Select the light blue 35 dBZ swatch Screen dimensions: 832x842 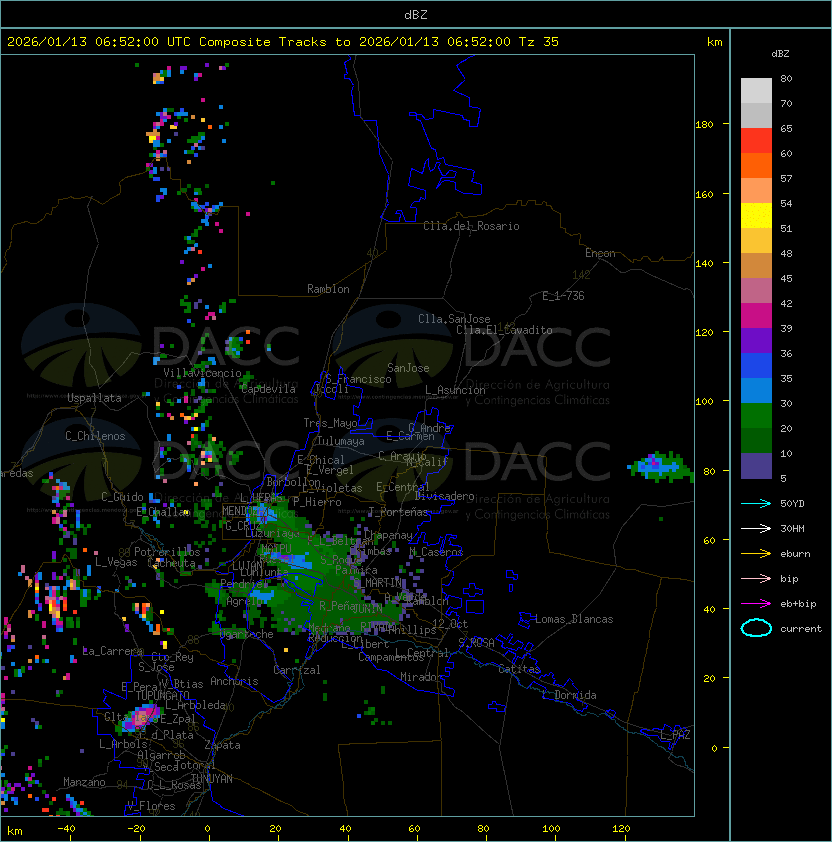pos(756,390)
